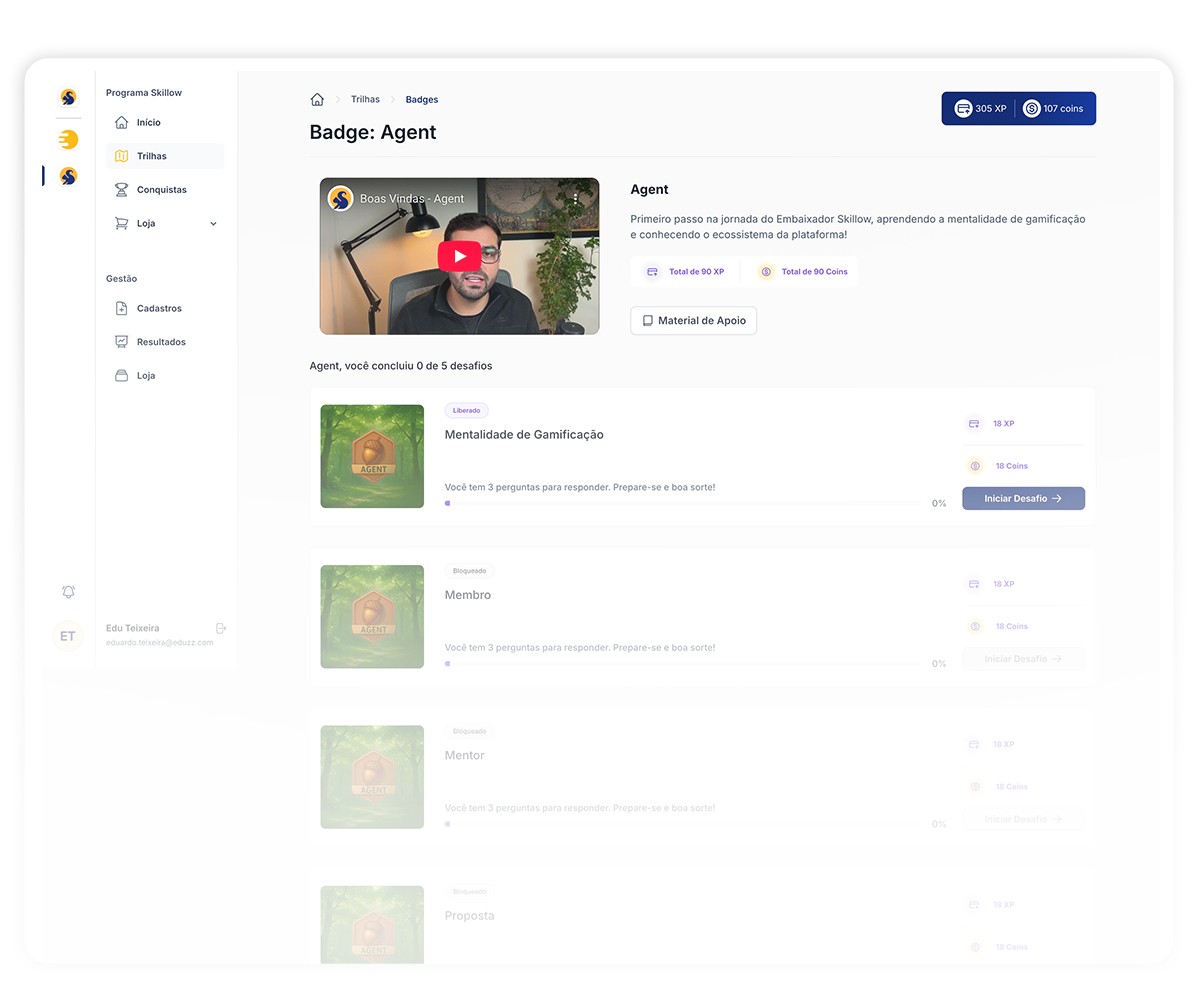
Task: Click the Membro badge thumbnail
Action: point(372,617)
